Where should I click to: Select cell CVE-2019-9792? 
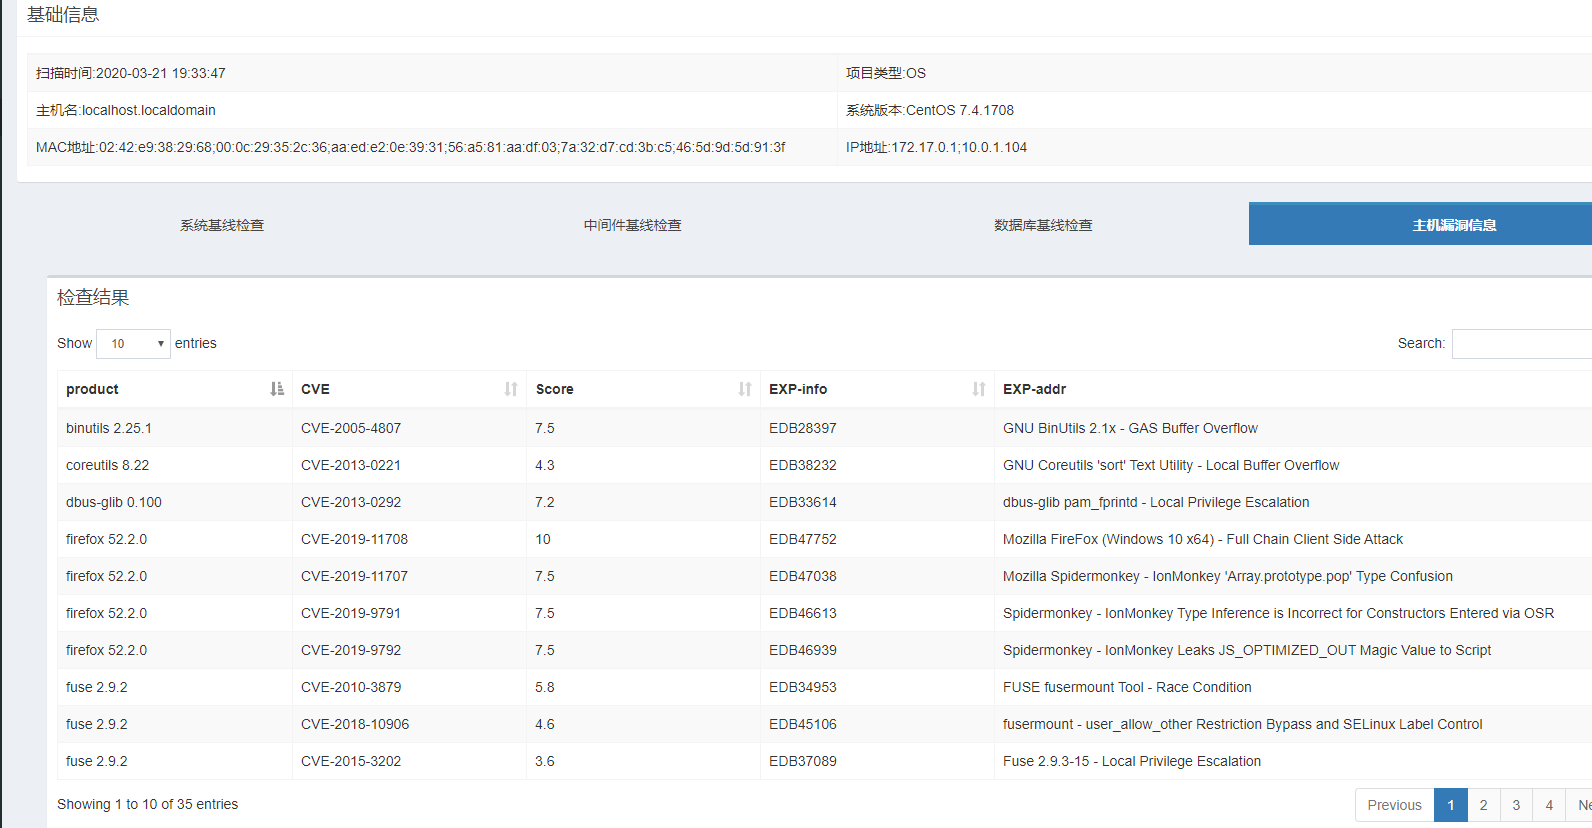351,650
